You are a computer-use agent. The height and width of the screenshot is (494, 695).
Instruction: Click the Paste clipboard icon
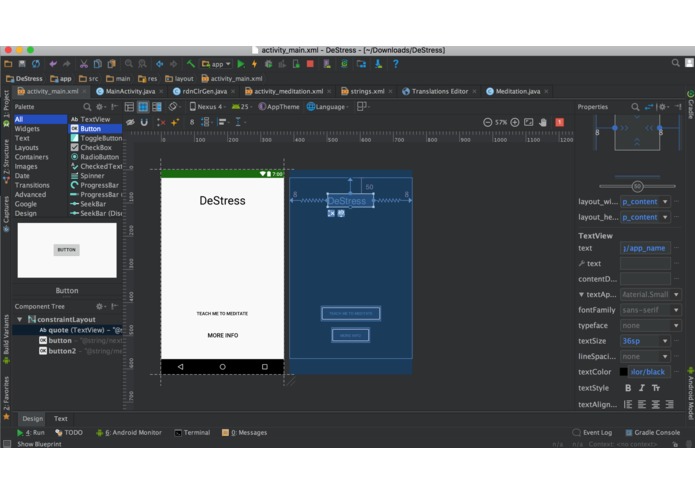111,64
